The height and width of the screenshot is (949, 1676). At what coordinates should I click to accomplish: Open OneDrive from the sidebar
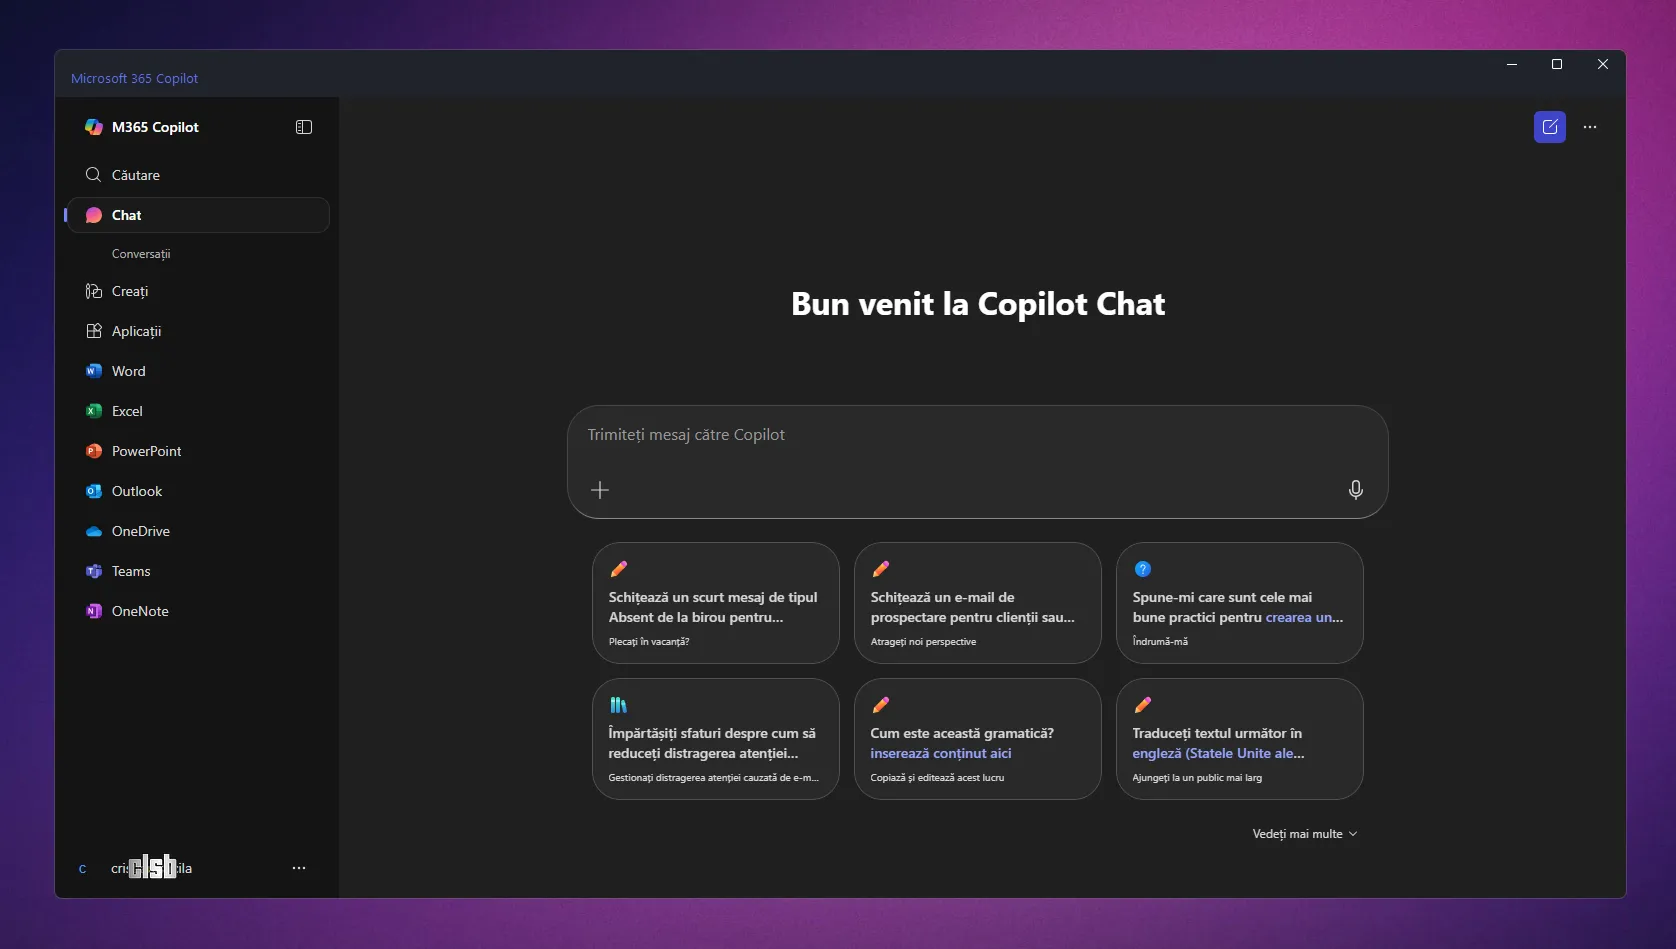pos(140,531)
